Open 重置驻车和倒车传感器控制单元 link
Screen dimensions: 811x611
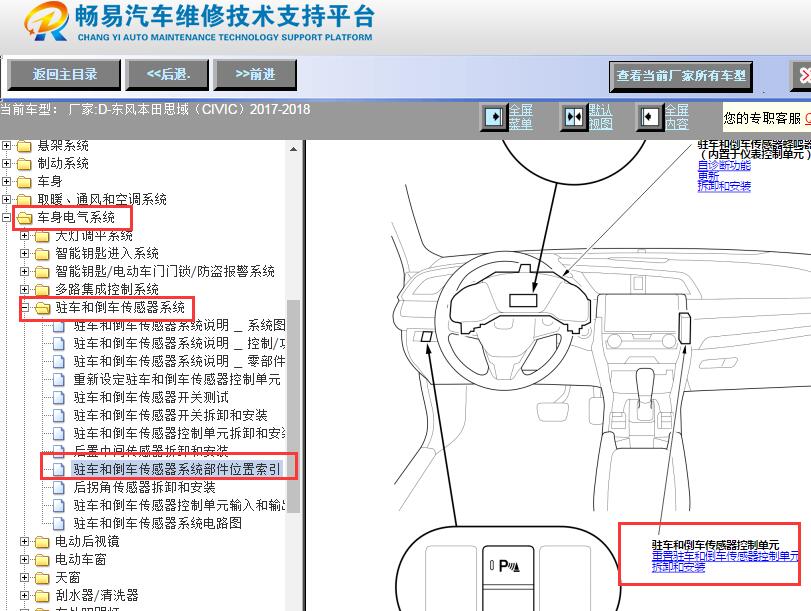coord(725,556)
